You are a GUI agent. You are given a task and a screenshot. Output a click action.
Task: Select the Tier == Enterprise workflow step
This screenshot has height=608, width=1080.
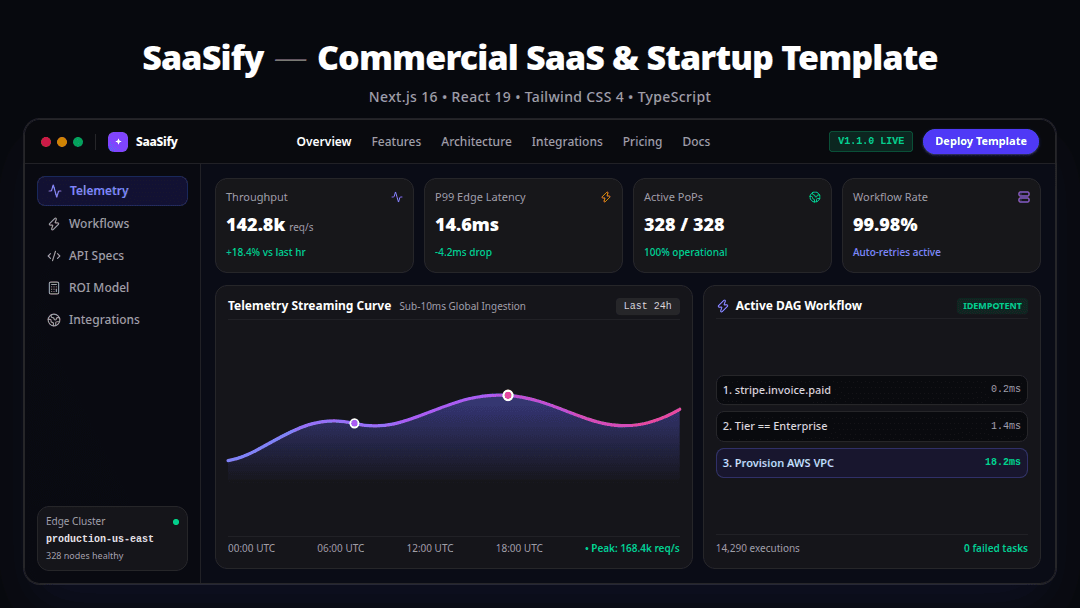coord(871,426)
